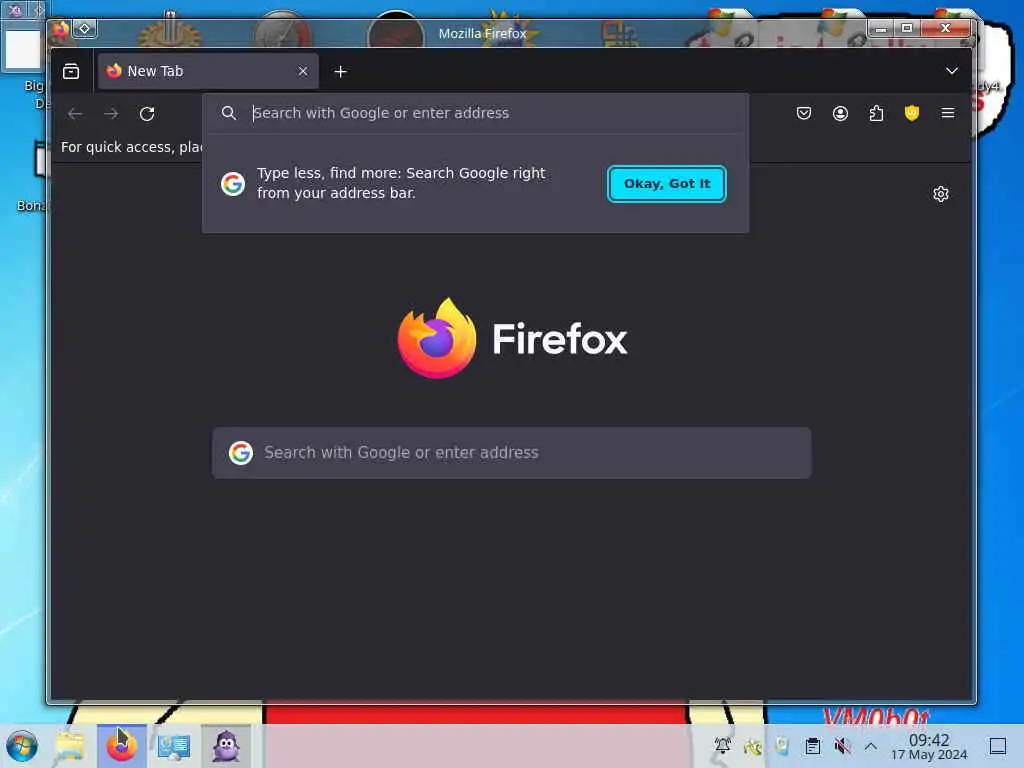Open new tab personalize gear

940,194
